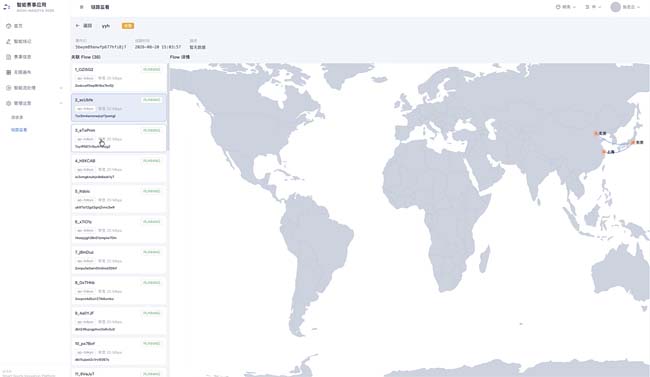
Task: Click the sidebar item icon above the gear item
Action: pyautogui.click(x=8, y=88)
